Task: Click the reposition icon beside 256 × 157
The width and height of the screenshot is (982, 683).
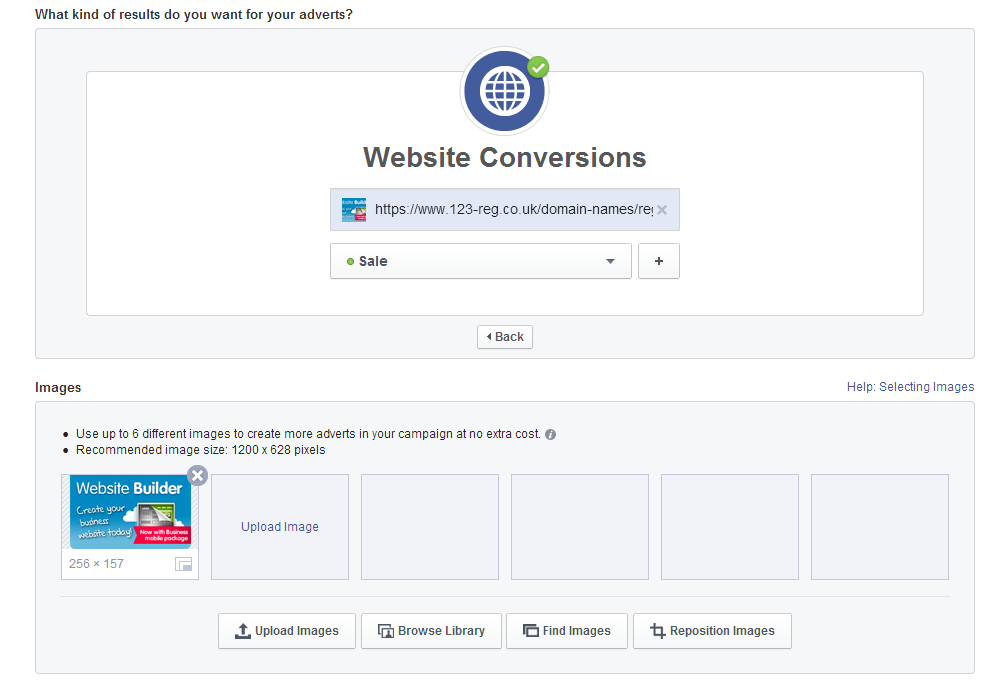Action: 183,564
